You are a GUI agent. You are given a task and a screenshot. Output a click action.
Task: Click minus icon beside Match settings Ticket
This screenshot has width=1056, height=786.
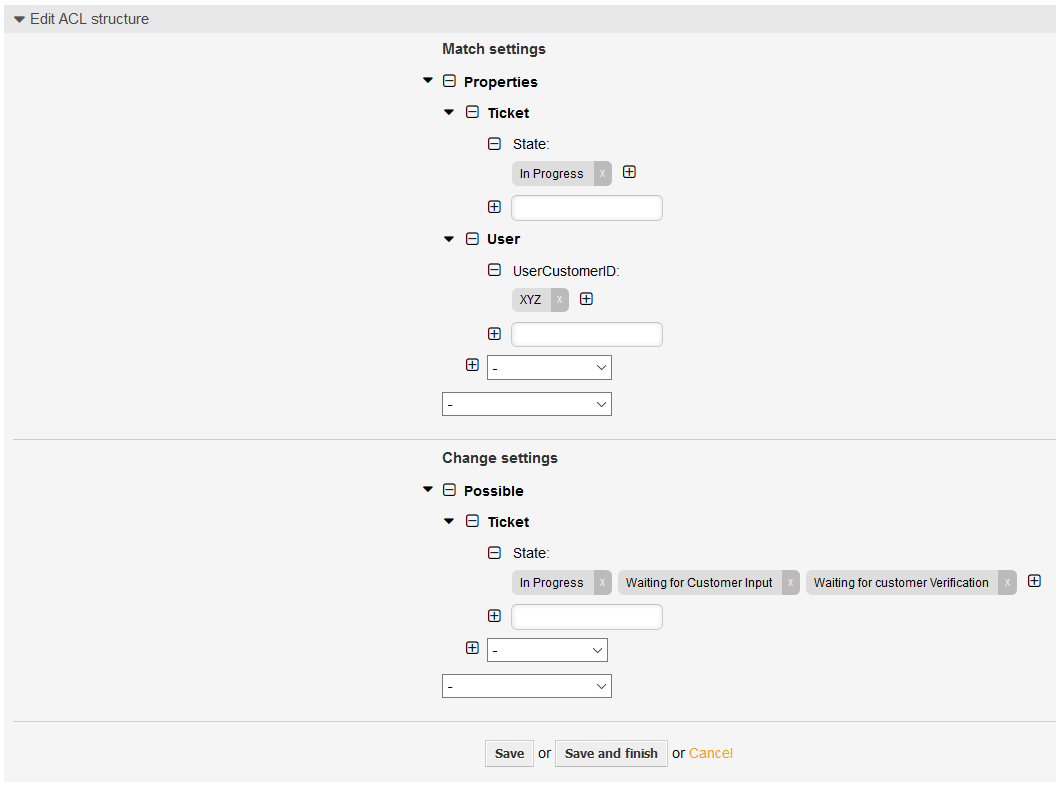pos(473,112)
